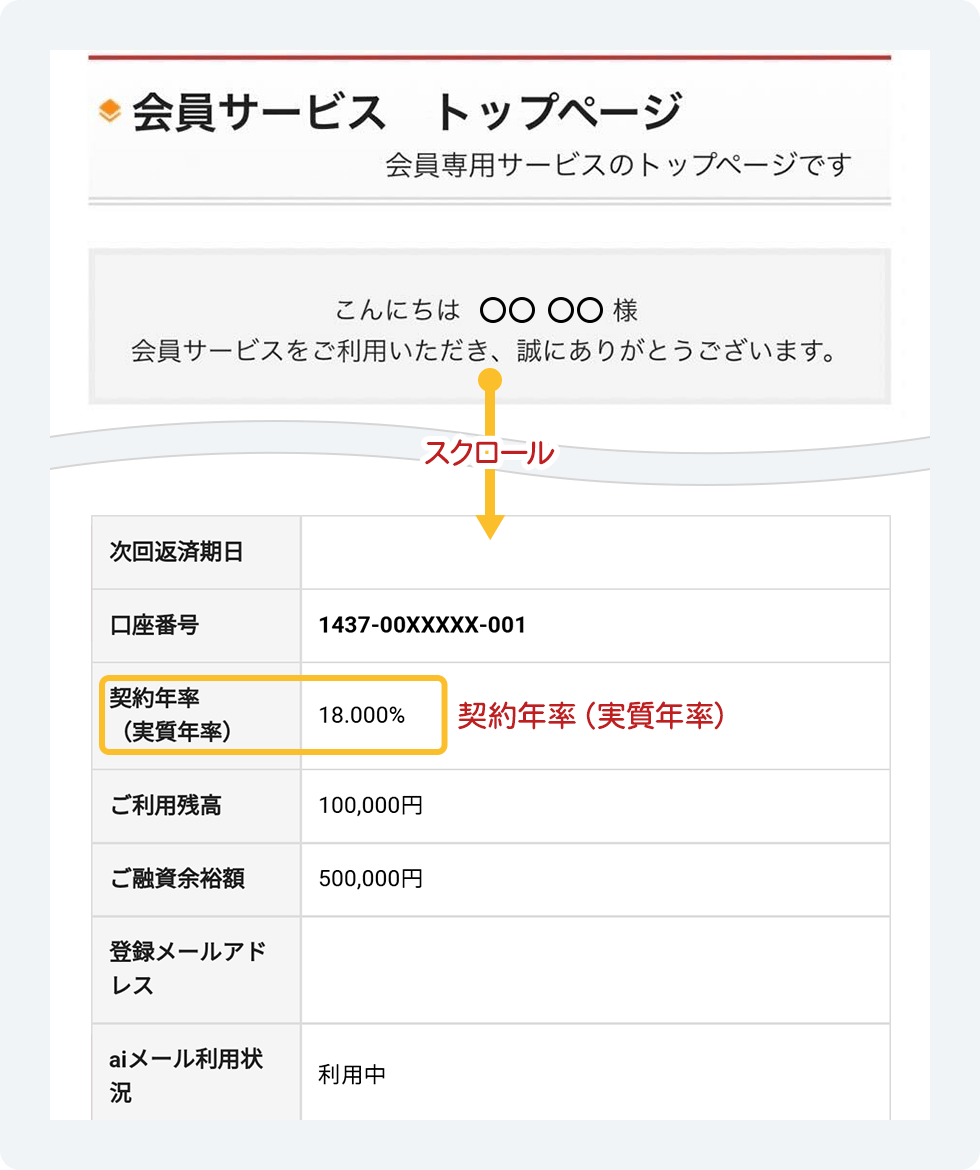
Task: Click the 会員サービス トップページ heading
Action: (x=407, y=112)
